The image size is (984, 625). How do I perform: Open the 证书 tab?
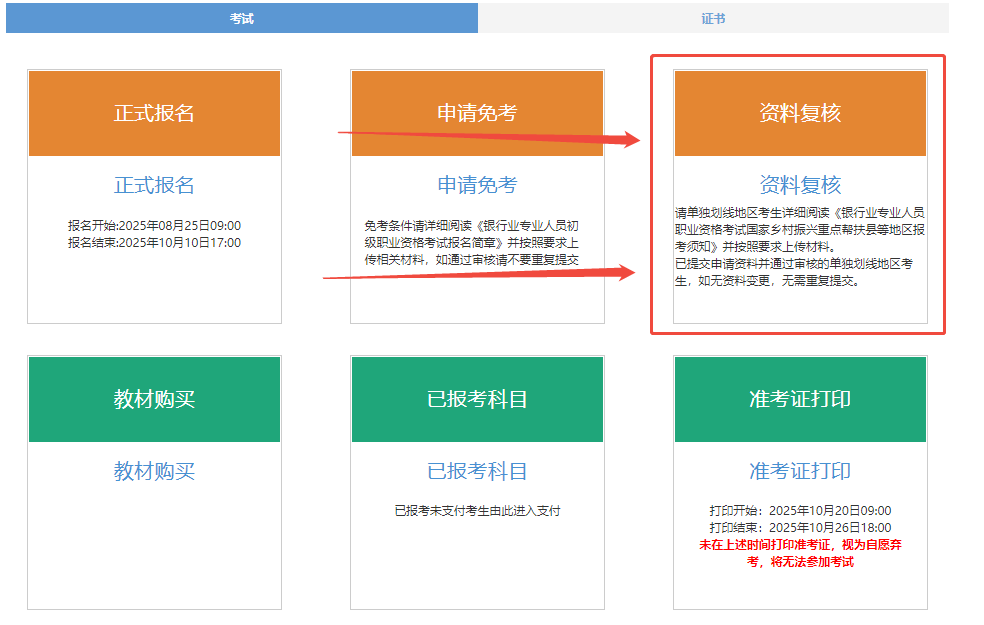click(x=713, y=18)
